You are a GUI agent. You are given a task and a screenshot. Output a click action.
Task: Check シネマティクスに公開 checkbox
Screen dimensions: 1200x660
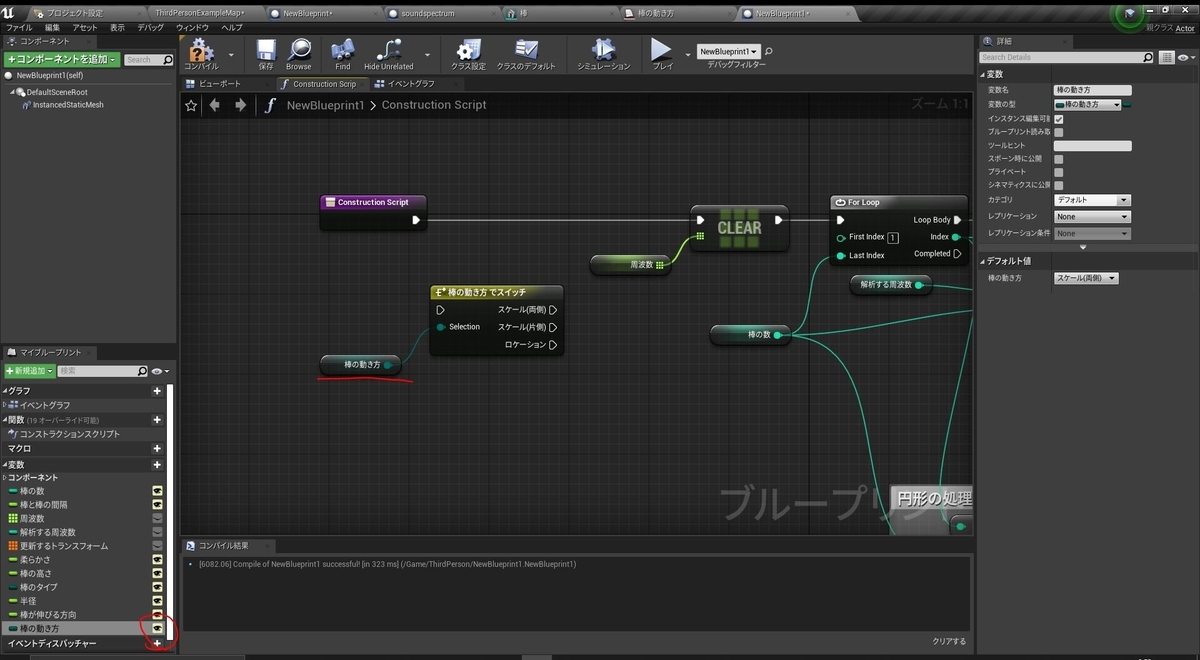1058,185
